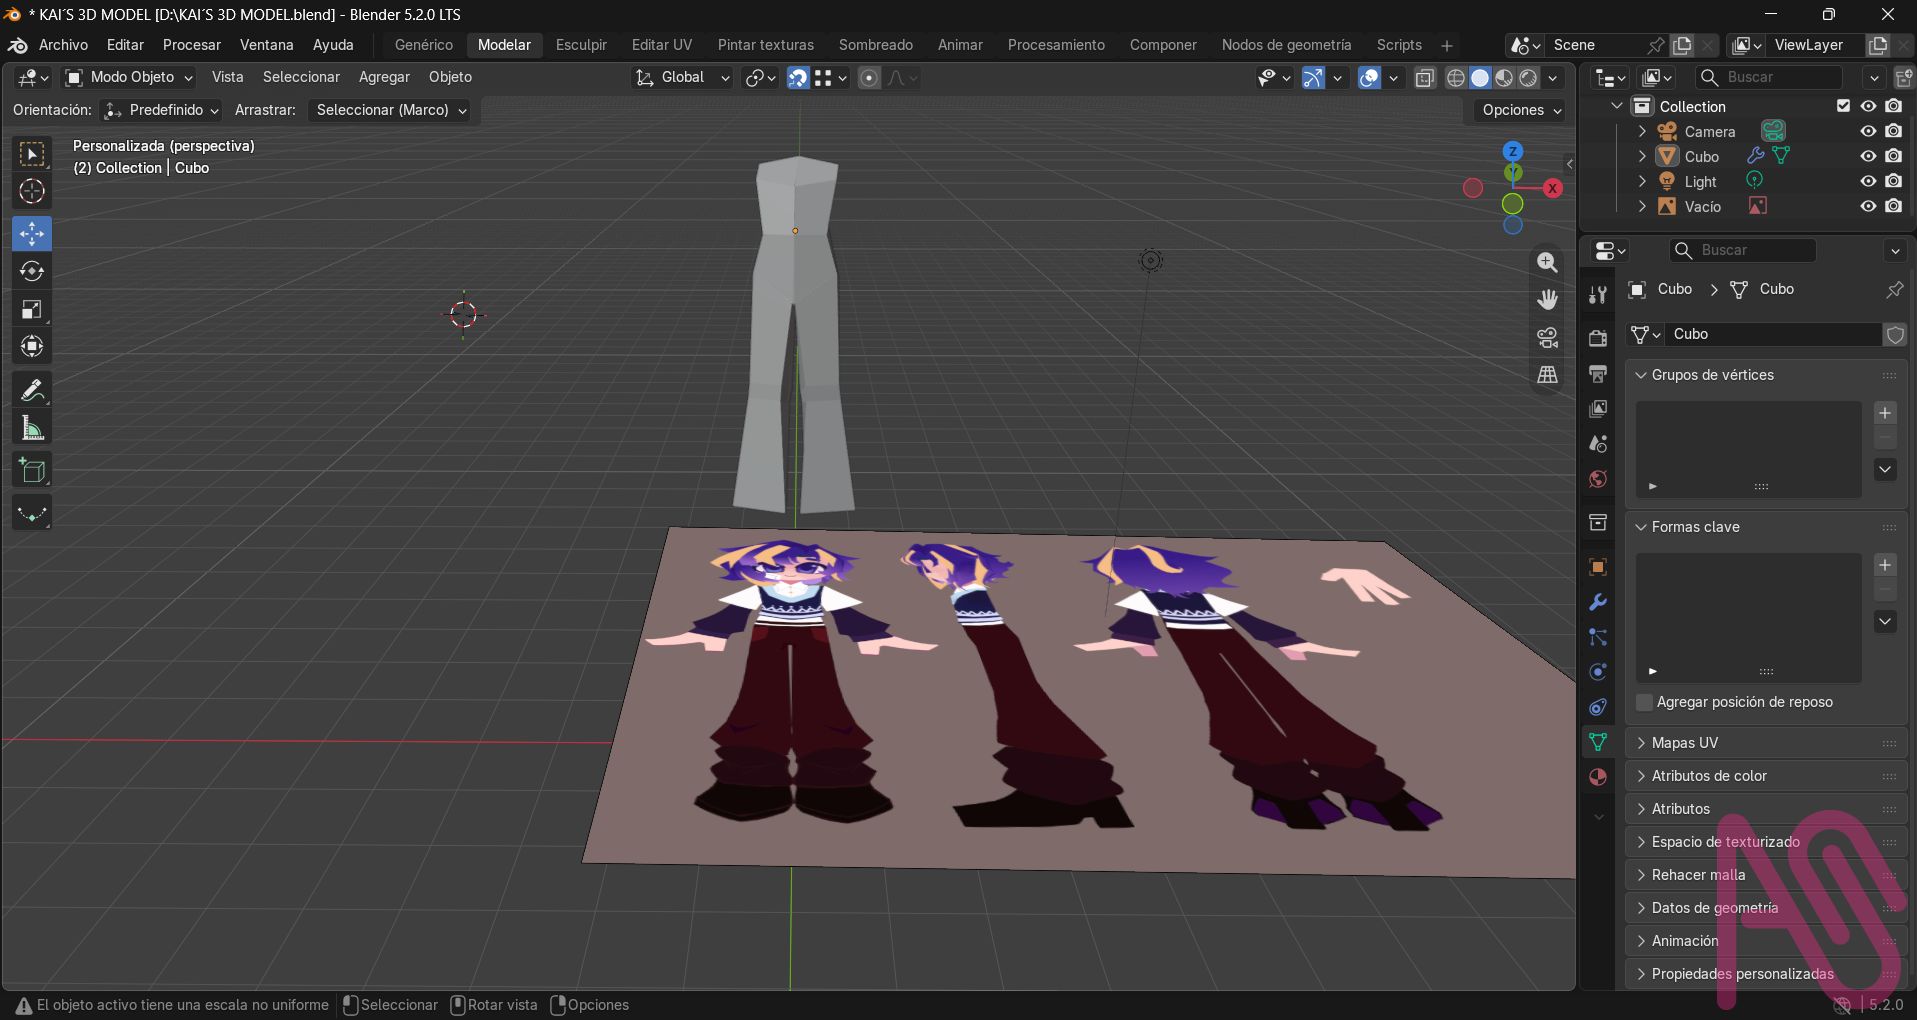This screenshot has width=1917, height=1020.
Task: Switch to Sombreado workspace tab
Action: tap(876, 45)
